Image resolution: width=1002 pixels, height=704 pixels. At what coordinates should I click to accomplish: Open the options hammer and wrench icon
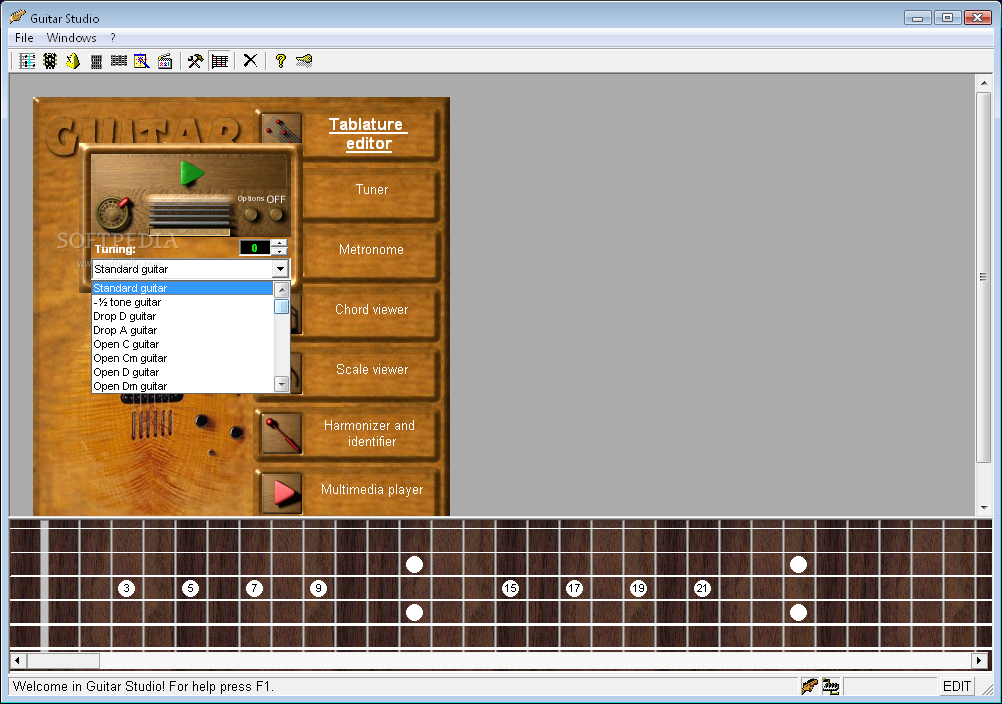(196, 61)
